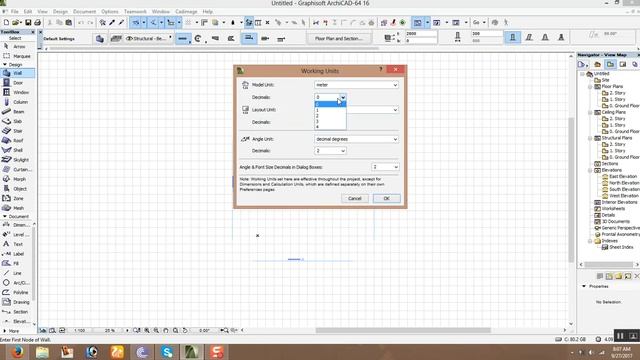Image resolution: width=640 pixels, height=360 pixels.
Task: Pick the Shell tool
Action: pyautogui.click(x=17, y=150)
